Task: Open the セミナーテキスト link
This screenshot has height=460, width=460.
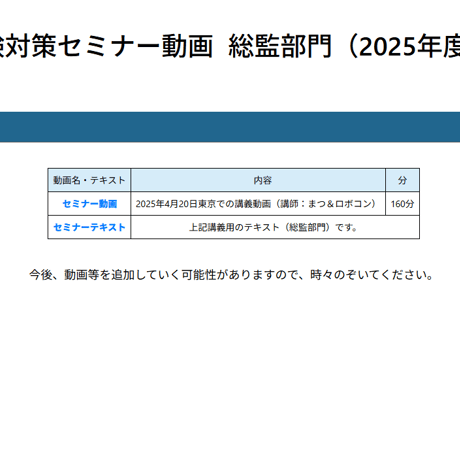Action: (89, 227)
